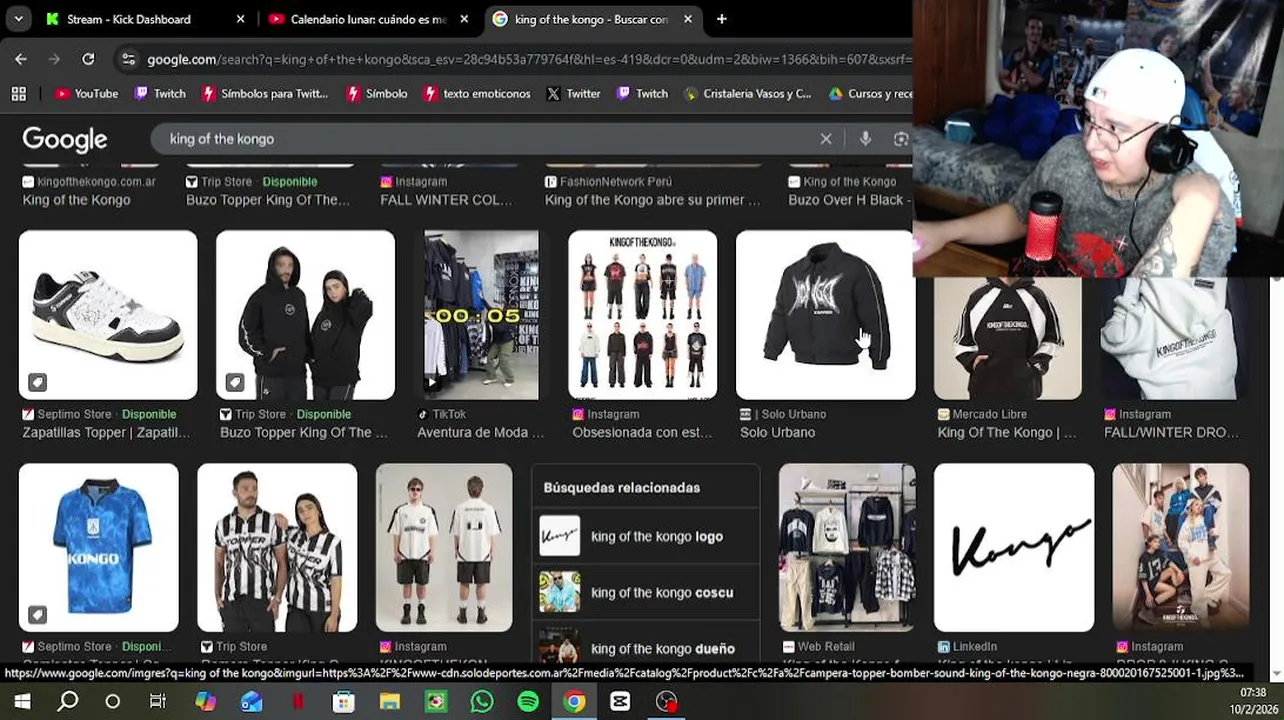
Task: Open the Zapatillas Topper sneaker image
Action: 108,315
